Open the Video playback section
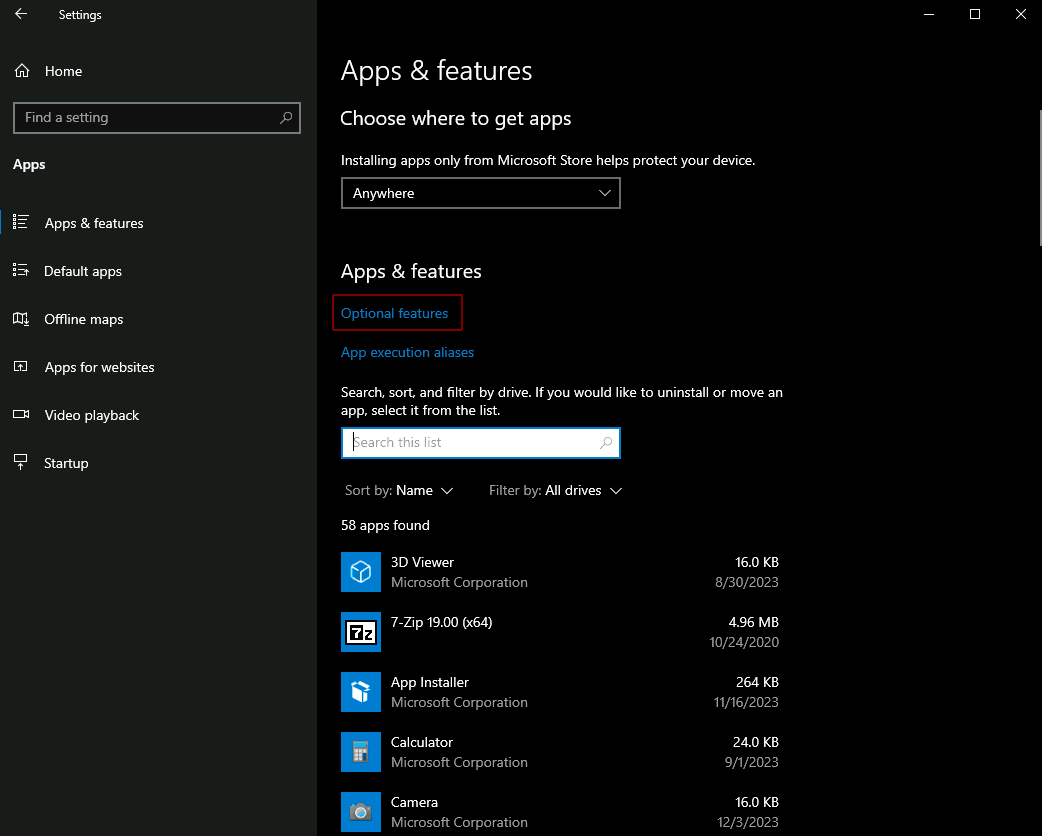This screenshot has height=836, width=1042. point(92,415)
